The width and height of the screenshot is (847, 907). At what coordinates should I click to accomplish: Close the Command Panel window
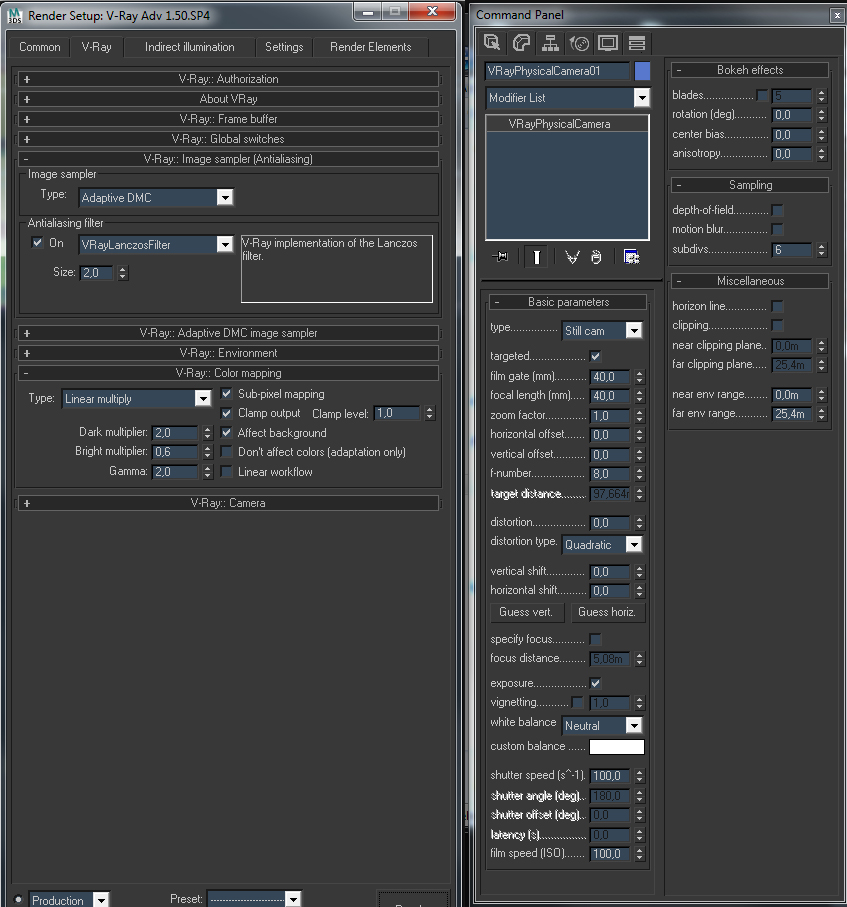click(x=837, y=16)
